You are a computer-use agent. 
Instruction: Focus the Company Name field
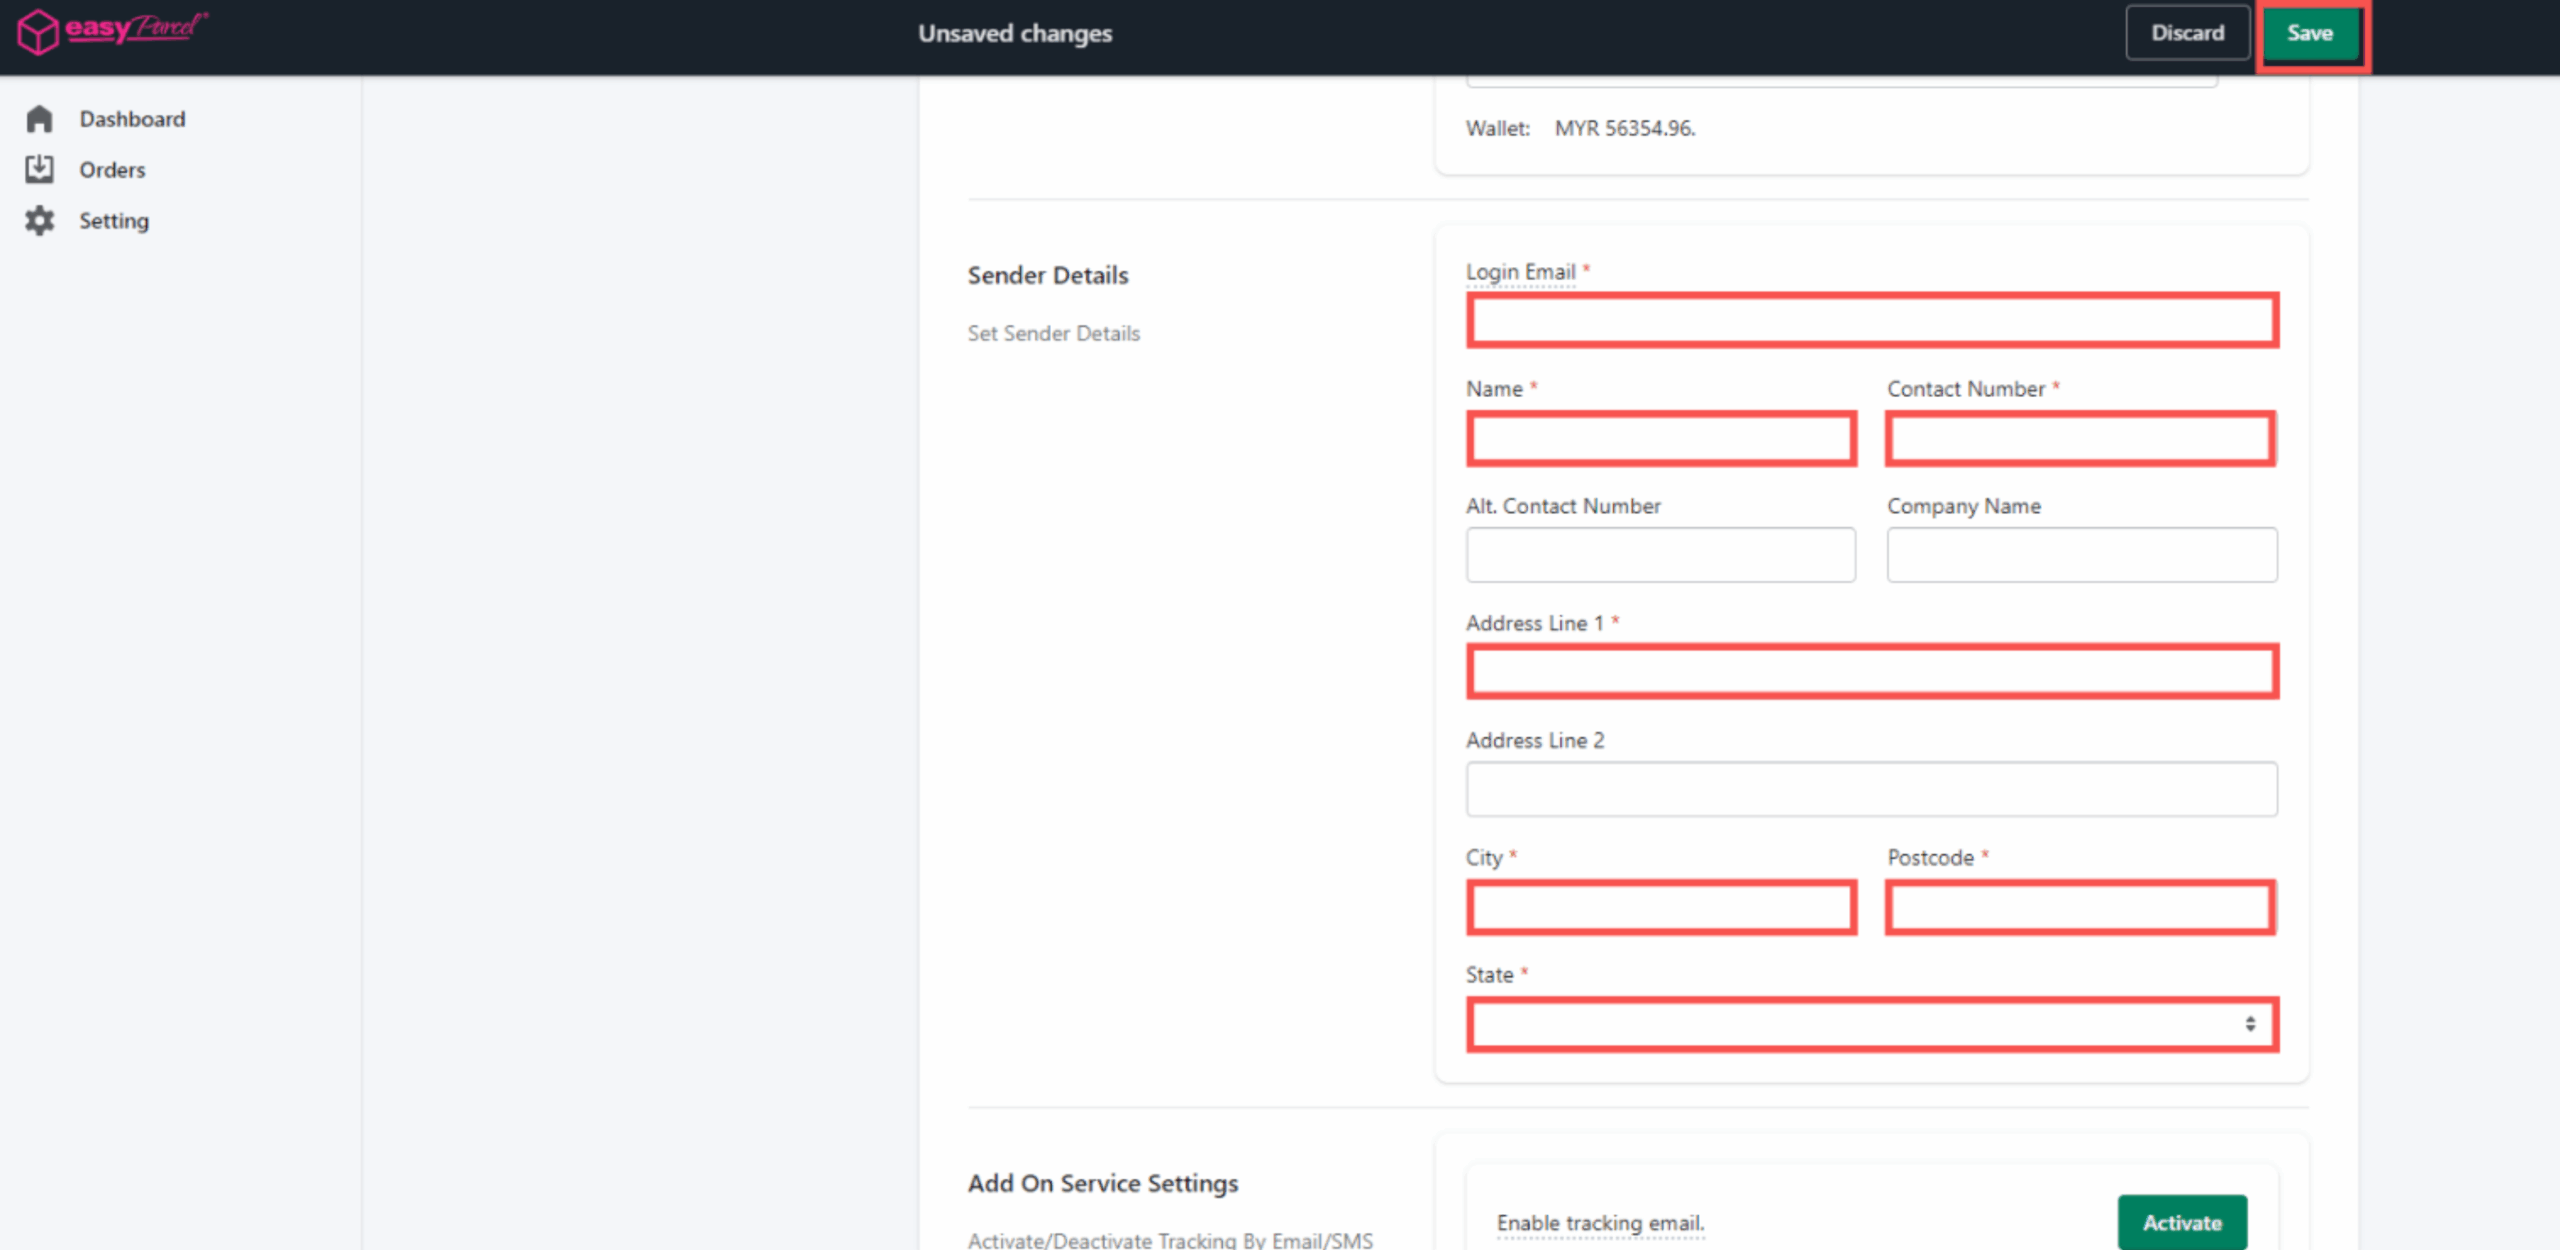tap(2081, 555)
